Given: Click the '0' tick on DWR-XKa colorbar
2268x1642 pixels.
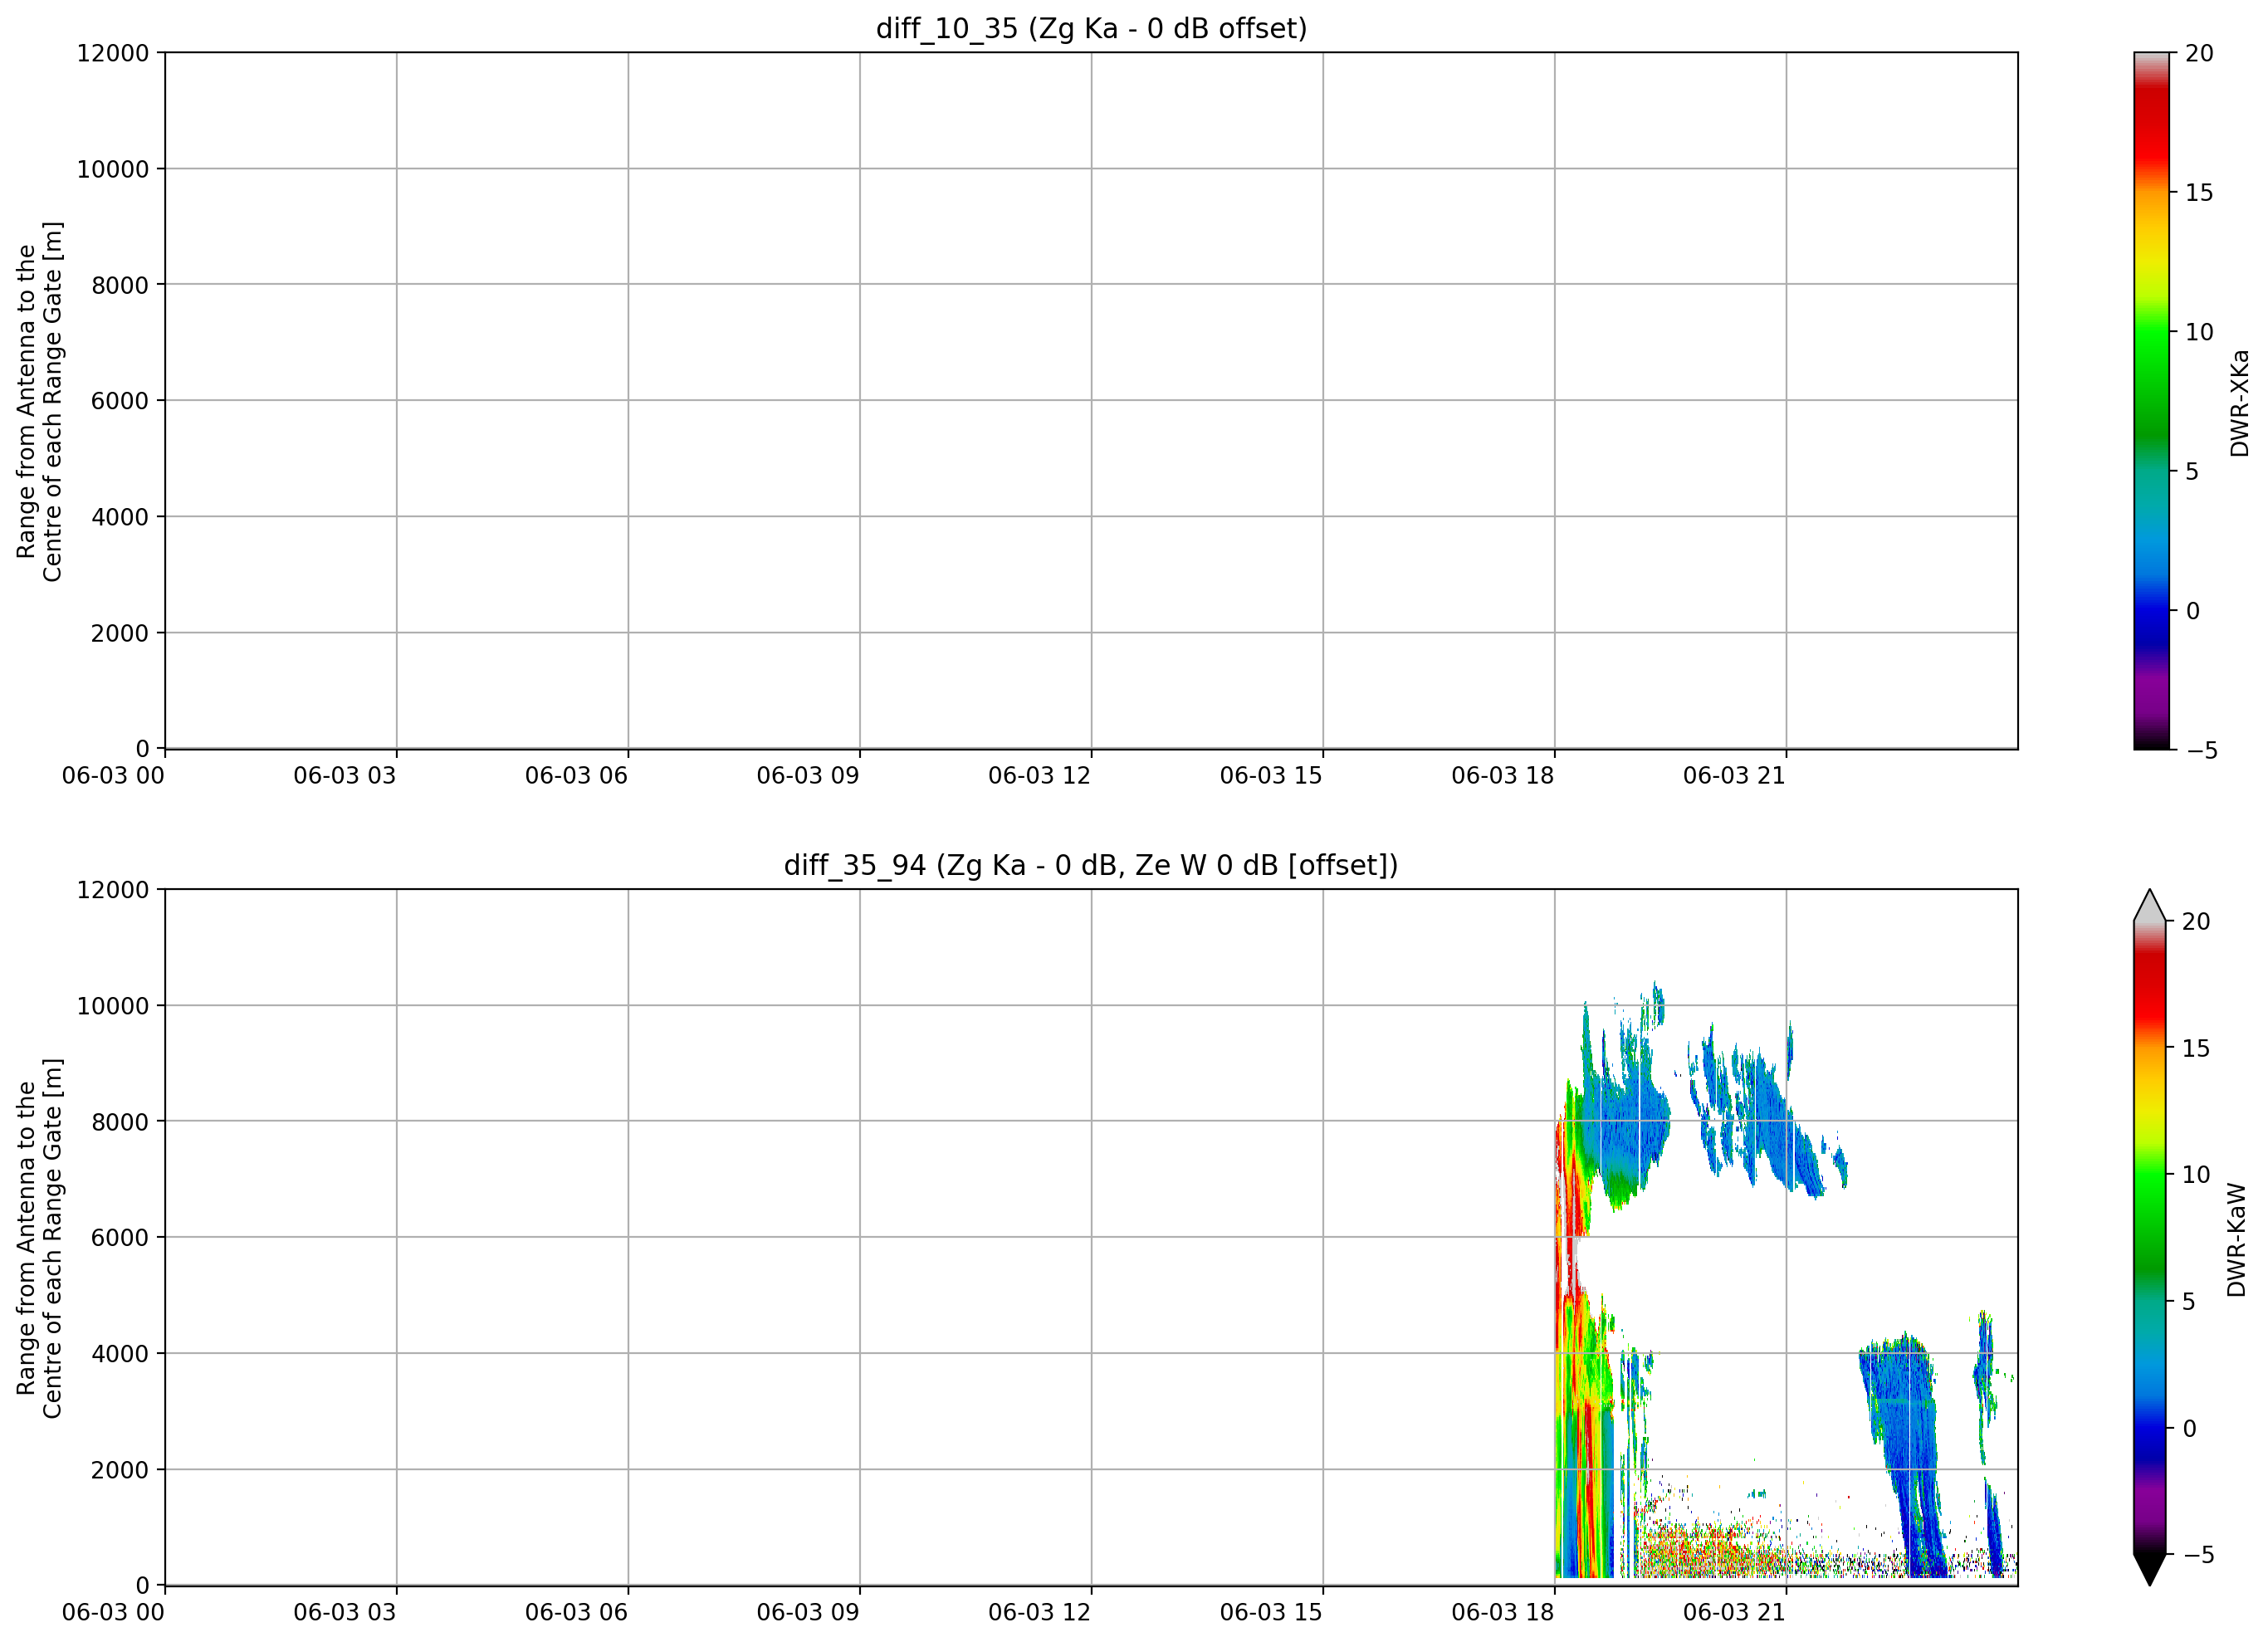Looking at the screenshot, I should (x=2192, y=611).
